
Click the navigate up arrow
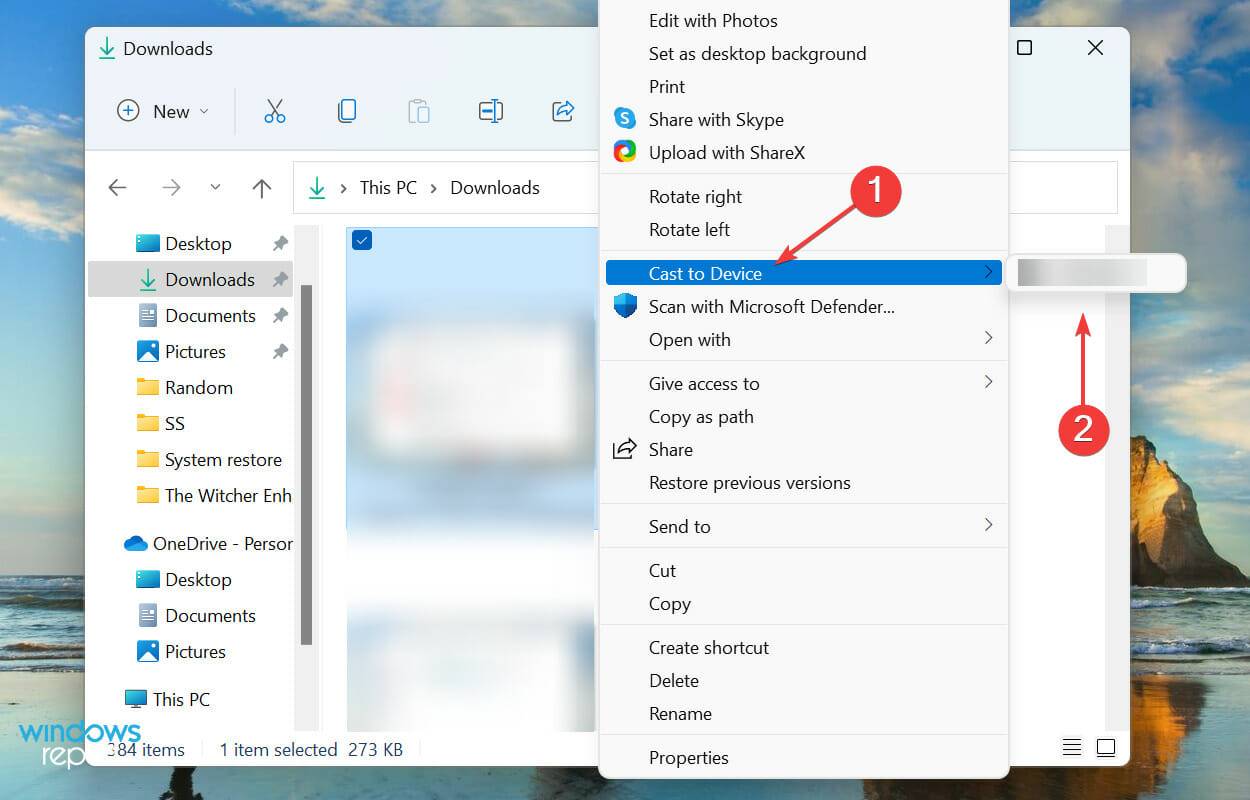261,187
